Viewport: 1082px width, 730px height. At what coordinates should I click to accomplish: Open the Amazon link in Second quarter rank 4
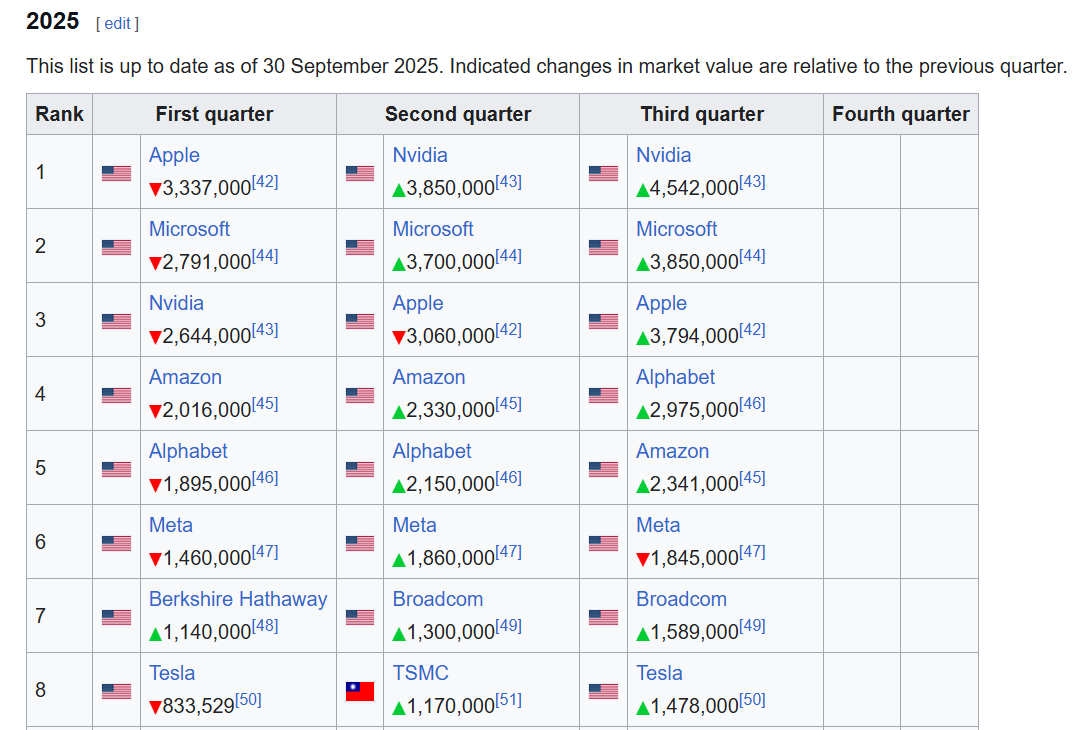429,377
